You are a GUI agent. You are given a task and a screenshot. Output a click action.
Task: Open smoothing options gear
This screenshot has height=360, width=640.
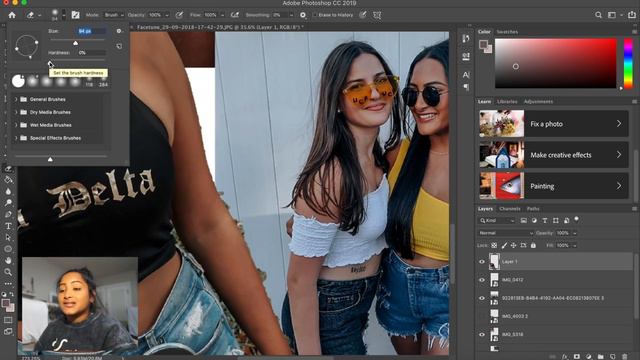(x=303, y=15)
